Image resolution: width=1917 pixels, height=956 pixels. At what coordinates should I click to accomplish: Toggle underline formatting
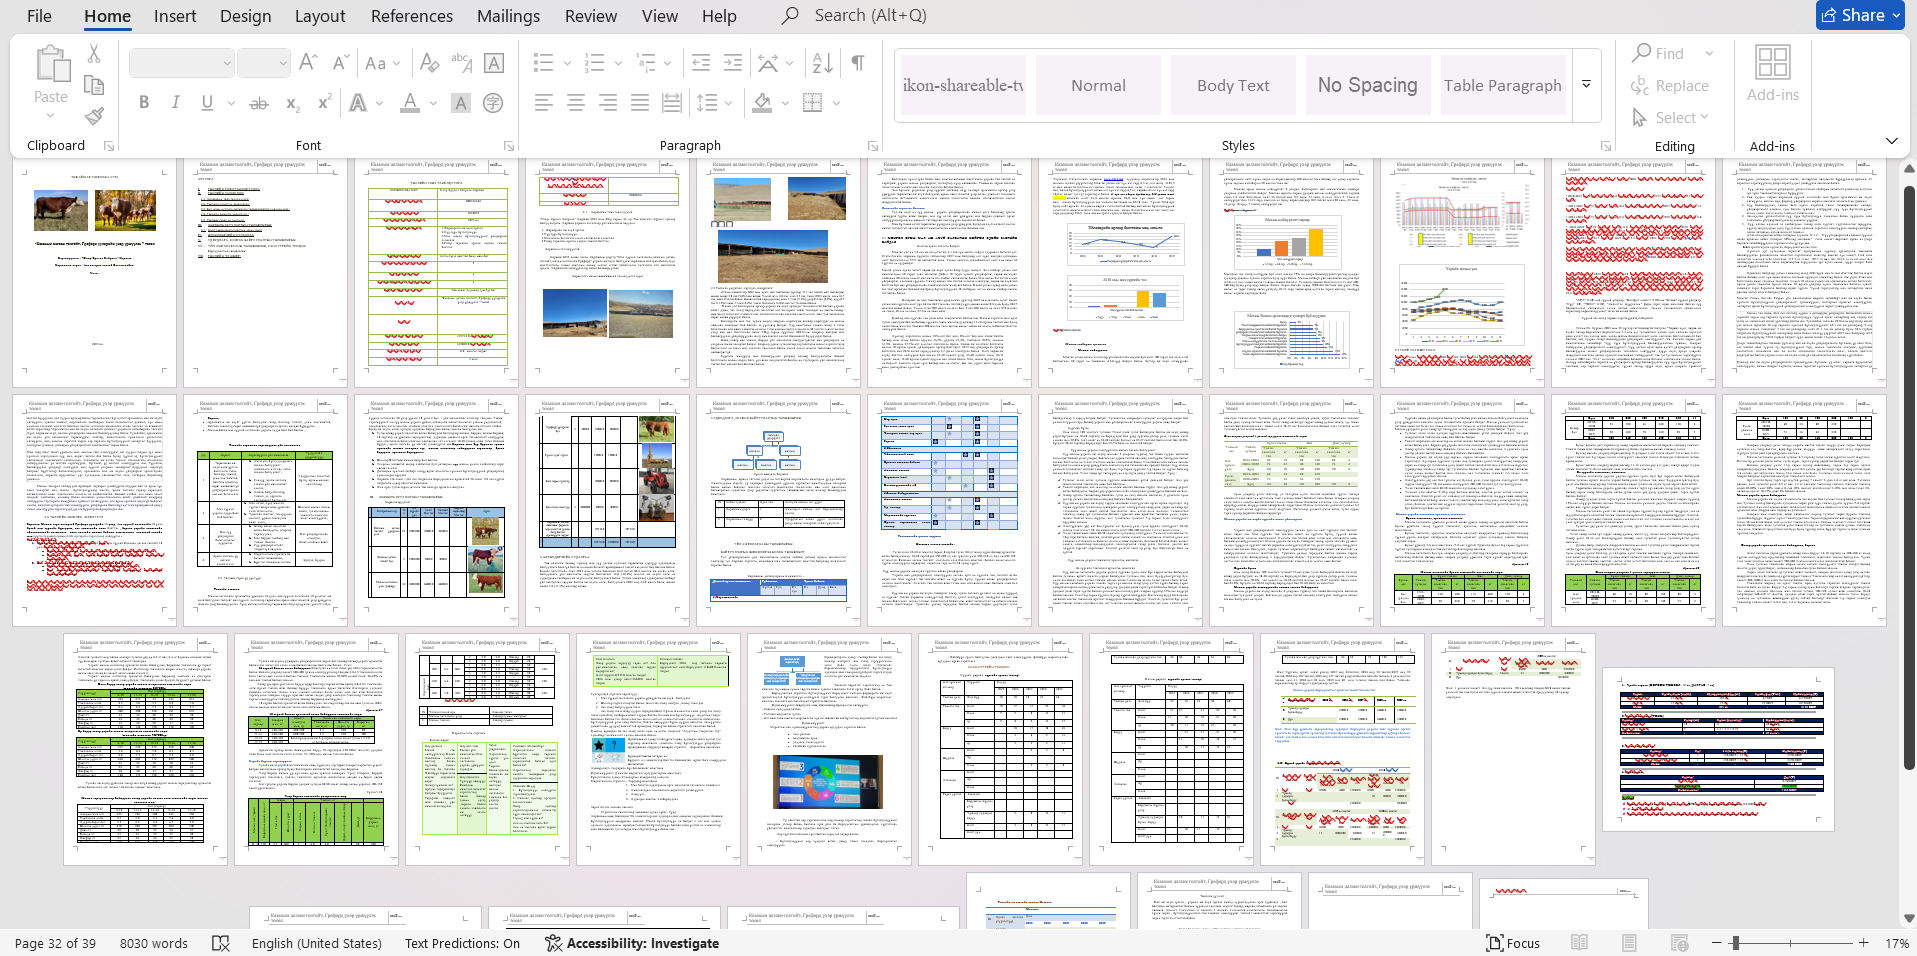tap(207, 103)
